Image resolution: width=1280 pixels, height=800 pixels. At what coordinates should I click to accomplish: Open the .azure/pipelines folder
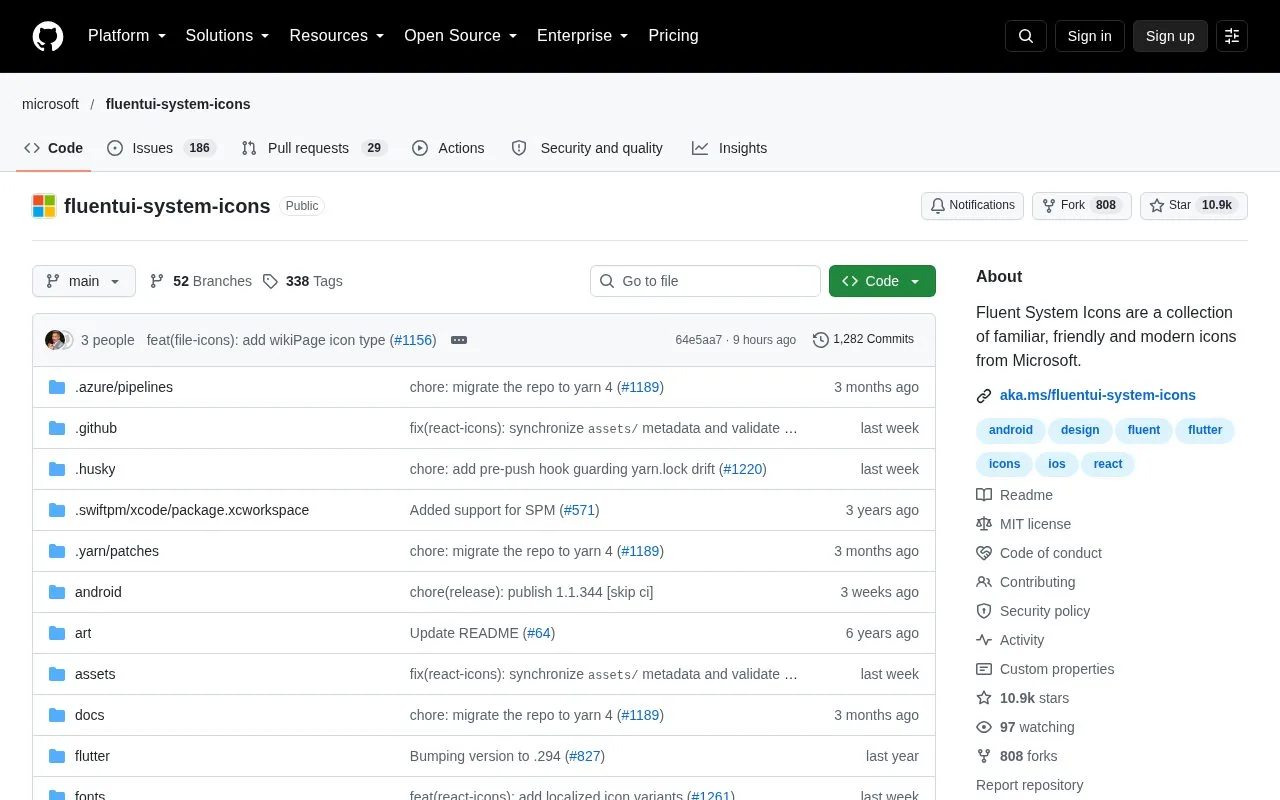coord(124,387)
